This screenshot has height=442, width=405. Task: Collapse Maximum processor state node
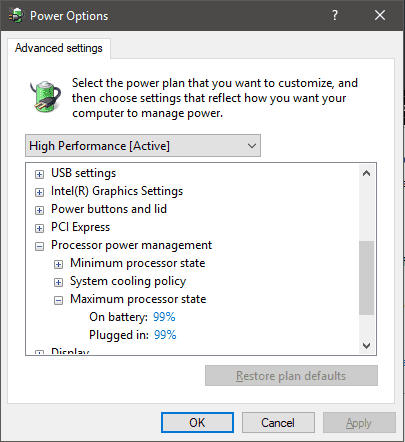click(58, 300)
